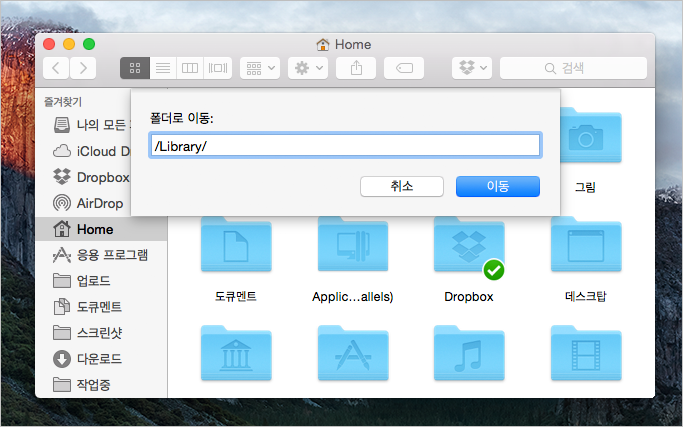Switch to Cover Flow view
The width and height of the screenshot is (683, 427).
click(x=217, y=68)
